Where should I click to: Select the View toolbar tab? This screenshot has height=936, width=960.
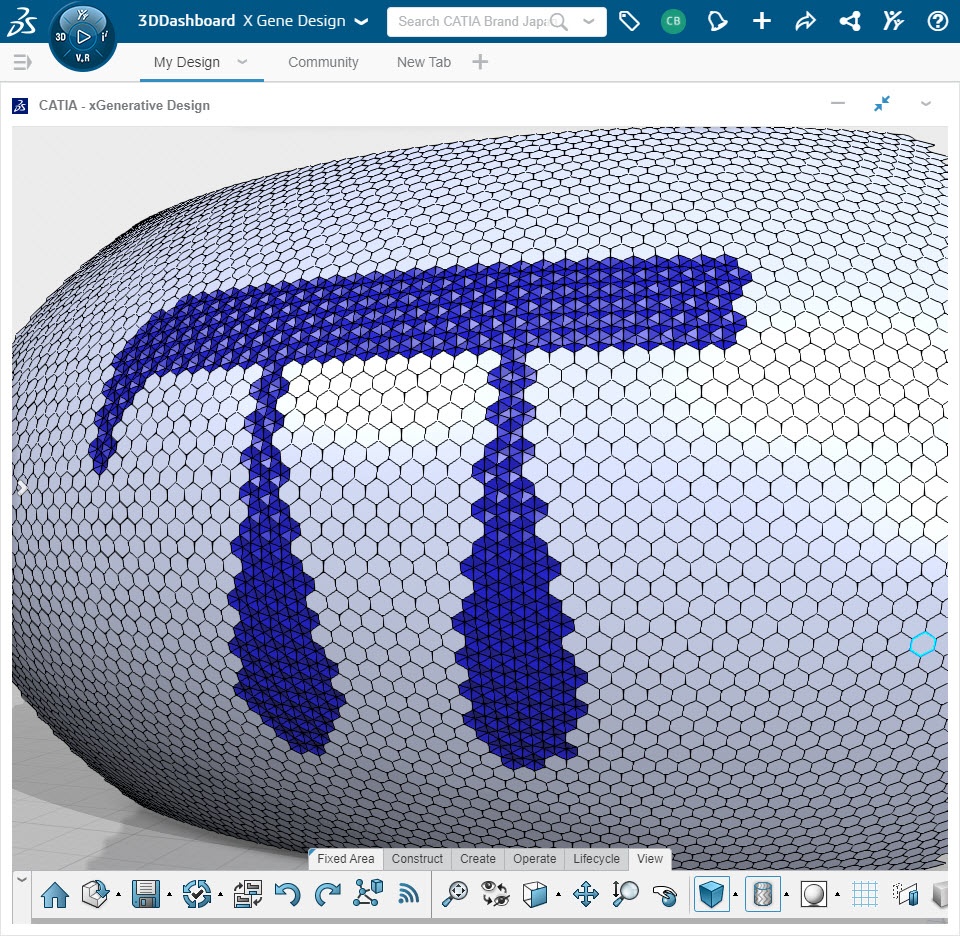pos(650,859)
